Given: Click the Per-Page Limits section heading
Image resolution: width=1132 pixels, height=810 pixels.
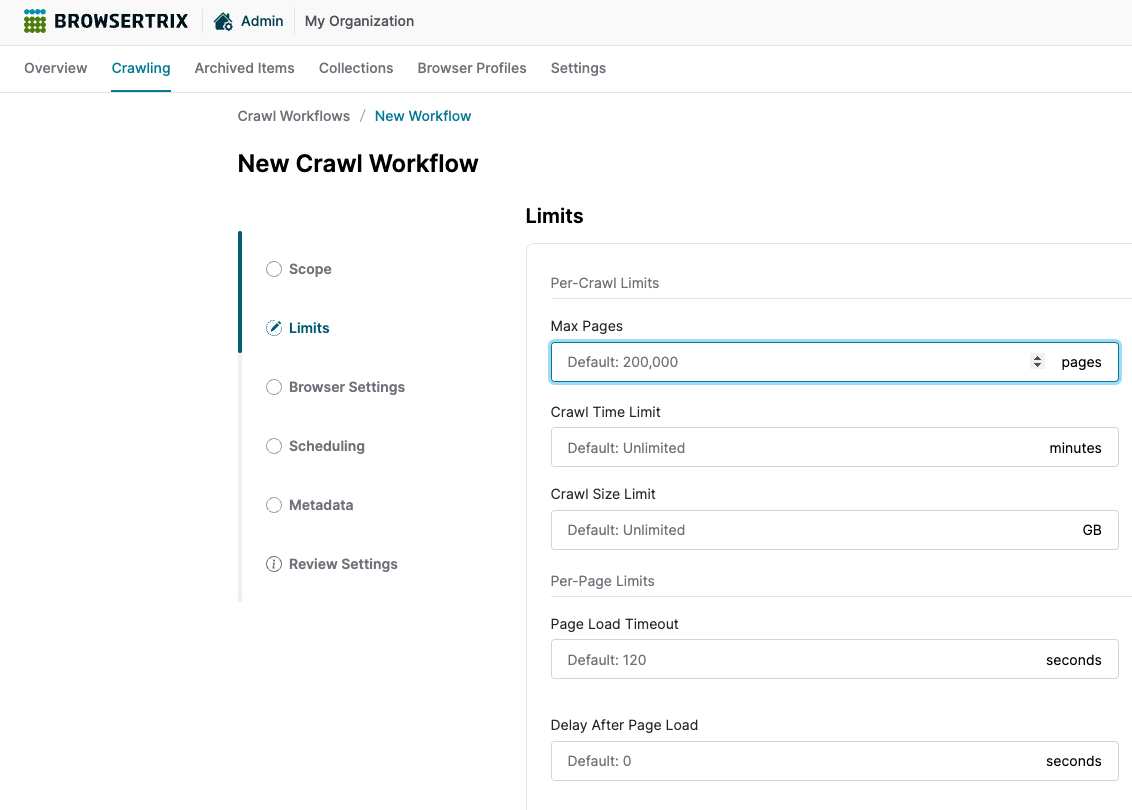Looking at the screenshot, I should point(603,581).
